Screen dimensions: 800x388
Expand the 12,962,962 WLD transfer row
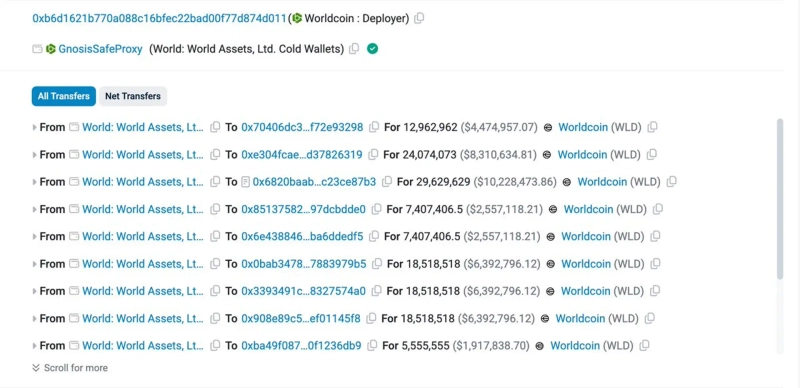point(35,127)
